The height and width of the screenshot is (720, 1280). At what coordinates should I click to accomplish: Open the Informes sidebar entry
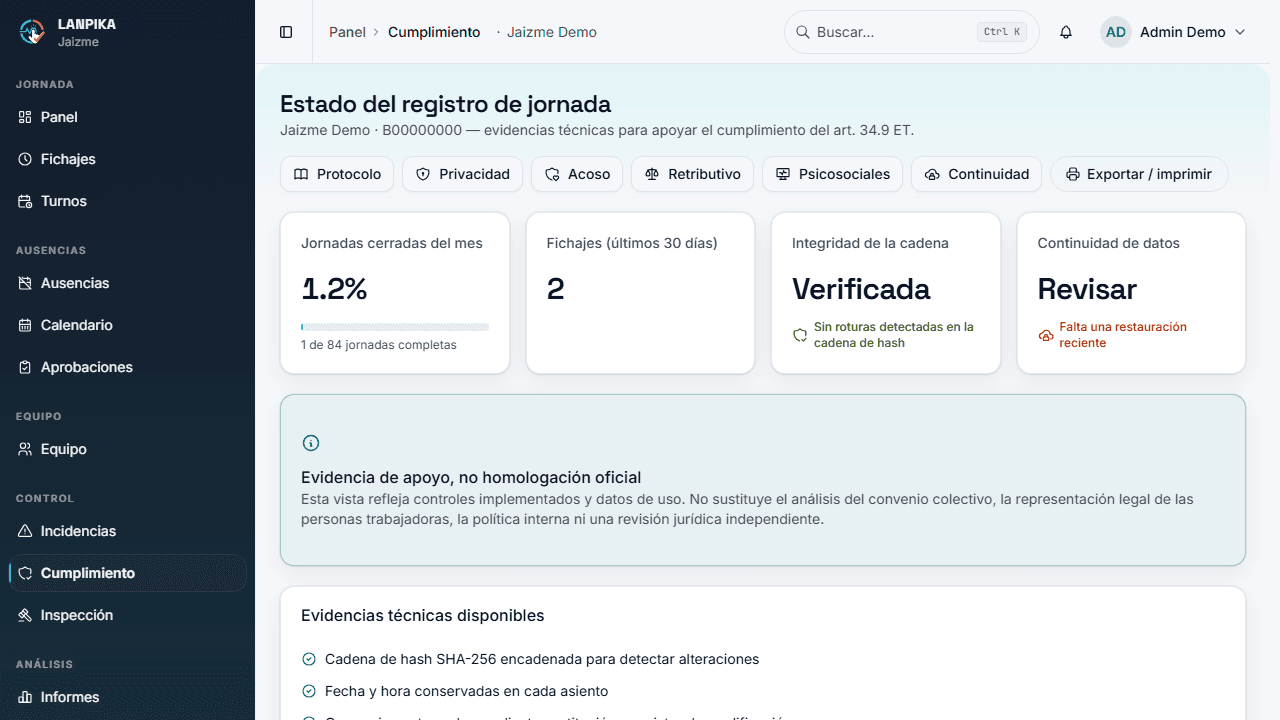click(127, 697)
